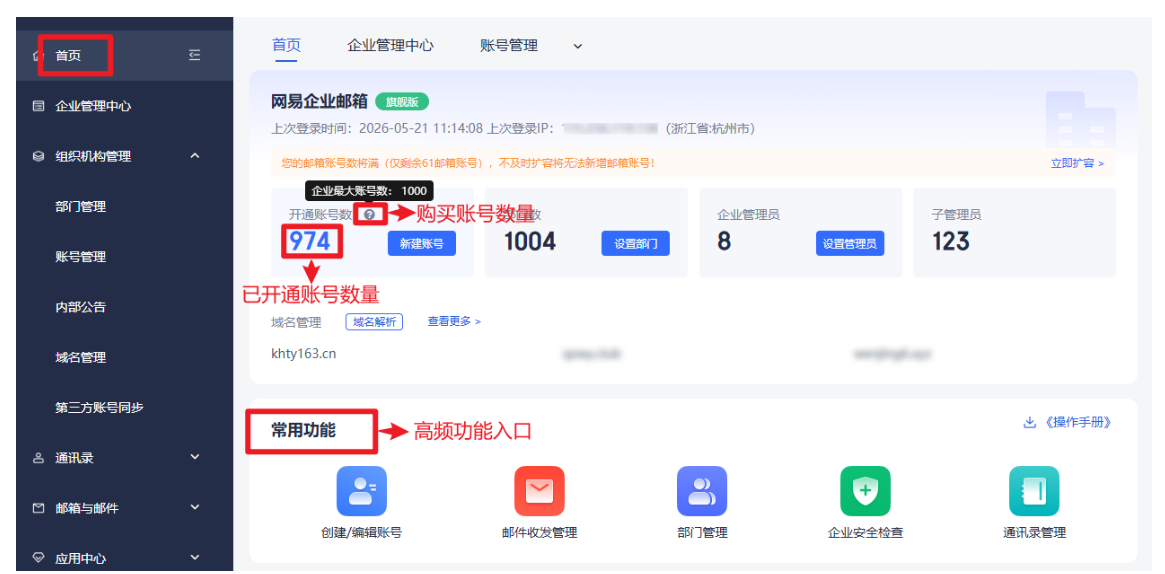Click the 974 opened accounts number
The image size is (1165, 574).
[x=310, y=241]
